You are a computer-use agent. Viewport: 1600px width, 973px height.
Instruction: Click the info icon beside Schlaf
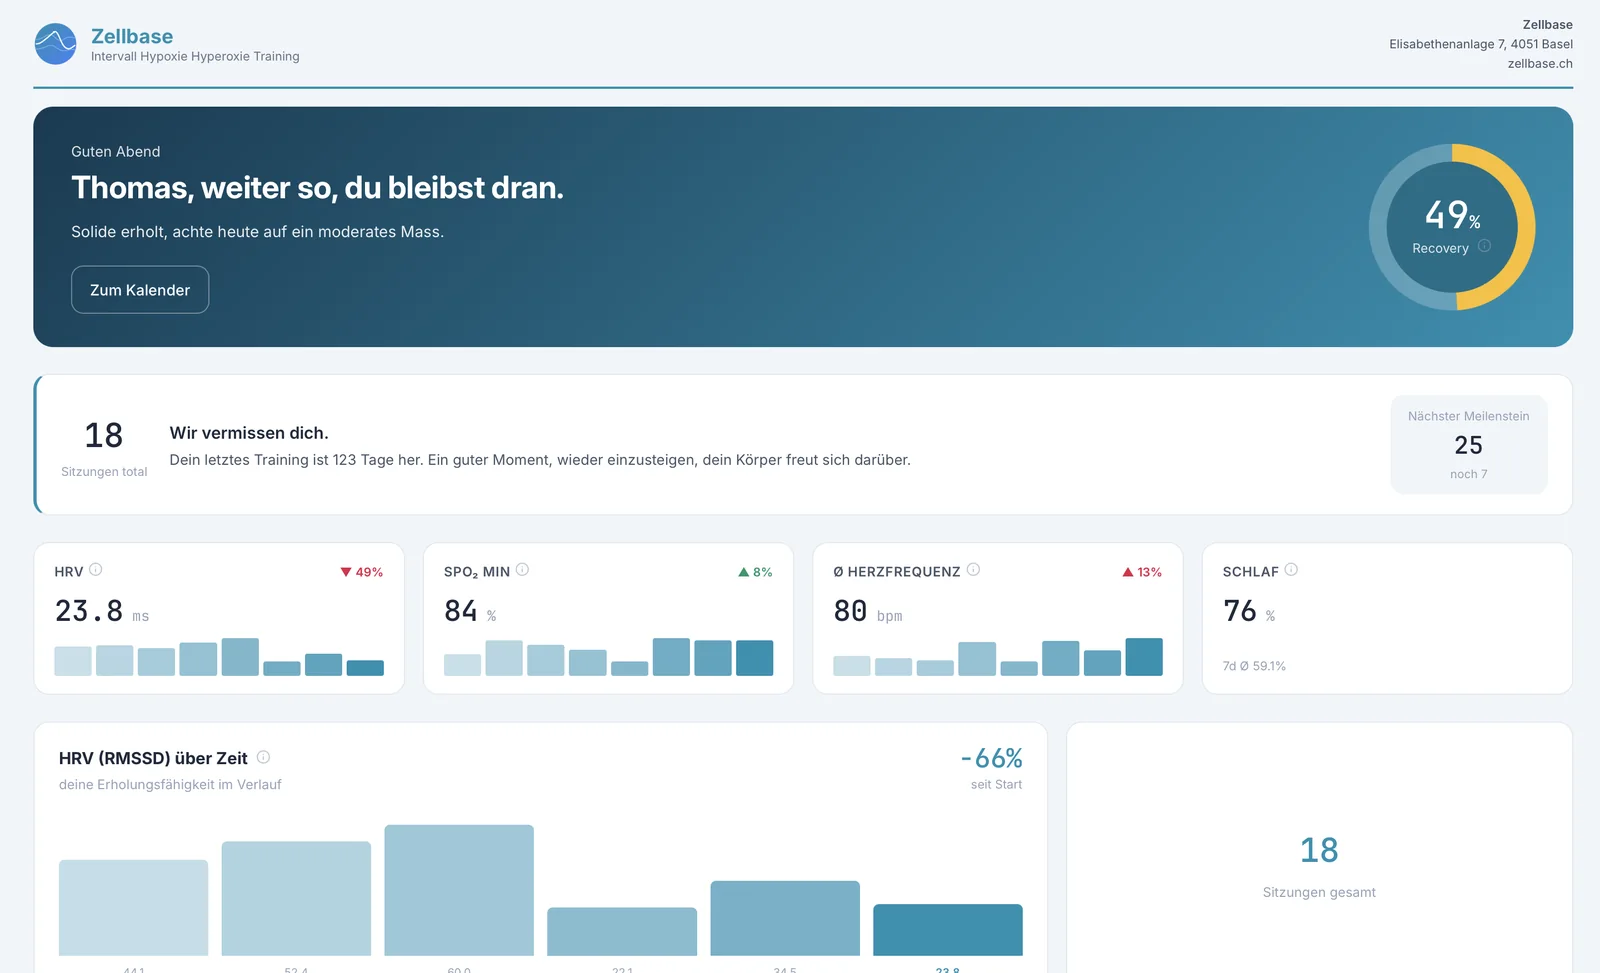pos(1291,570)
